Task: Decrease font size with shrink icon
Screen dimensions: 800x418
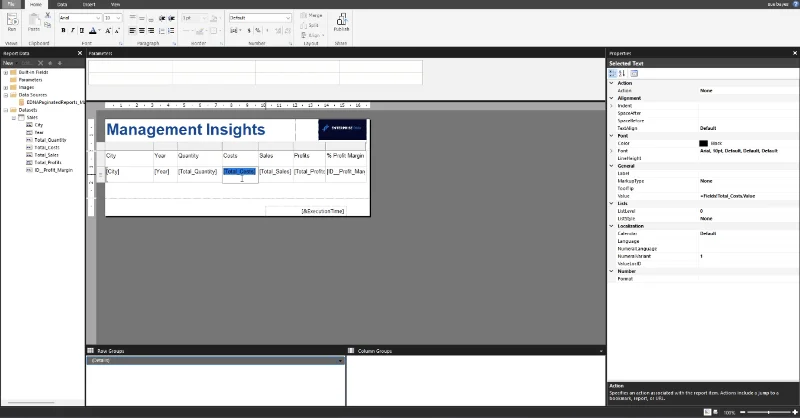Action: click(117, 31)
